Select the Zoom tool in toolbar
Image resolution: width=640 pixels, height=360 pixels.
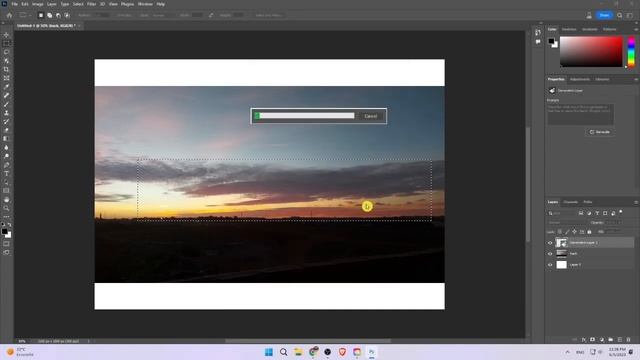pyautogui.click(x=6, y=208)
